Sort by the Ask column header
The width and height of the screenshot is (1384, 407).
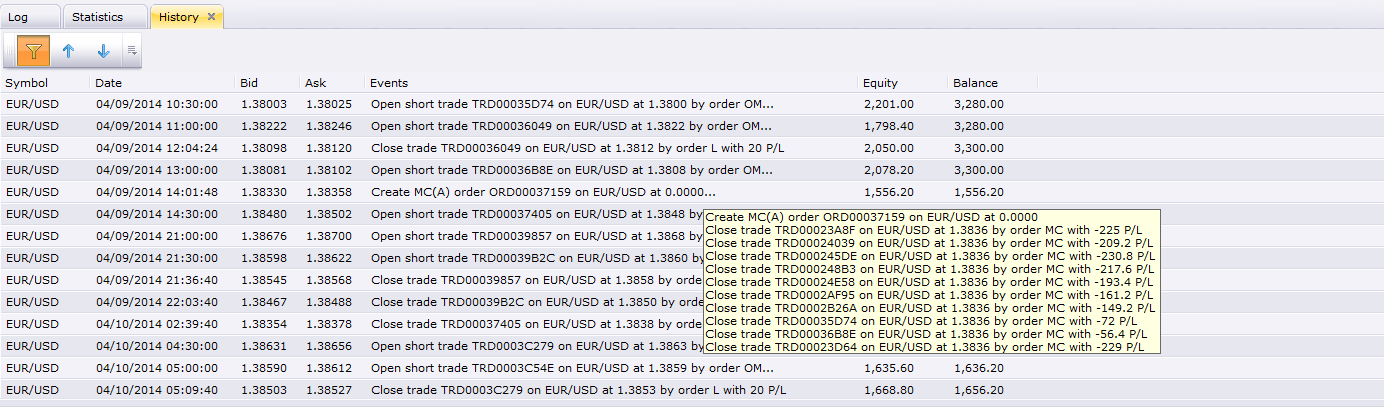tap(332, 83)
